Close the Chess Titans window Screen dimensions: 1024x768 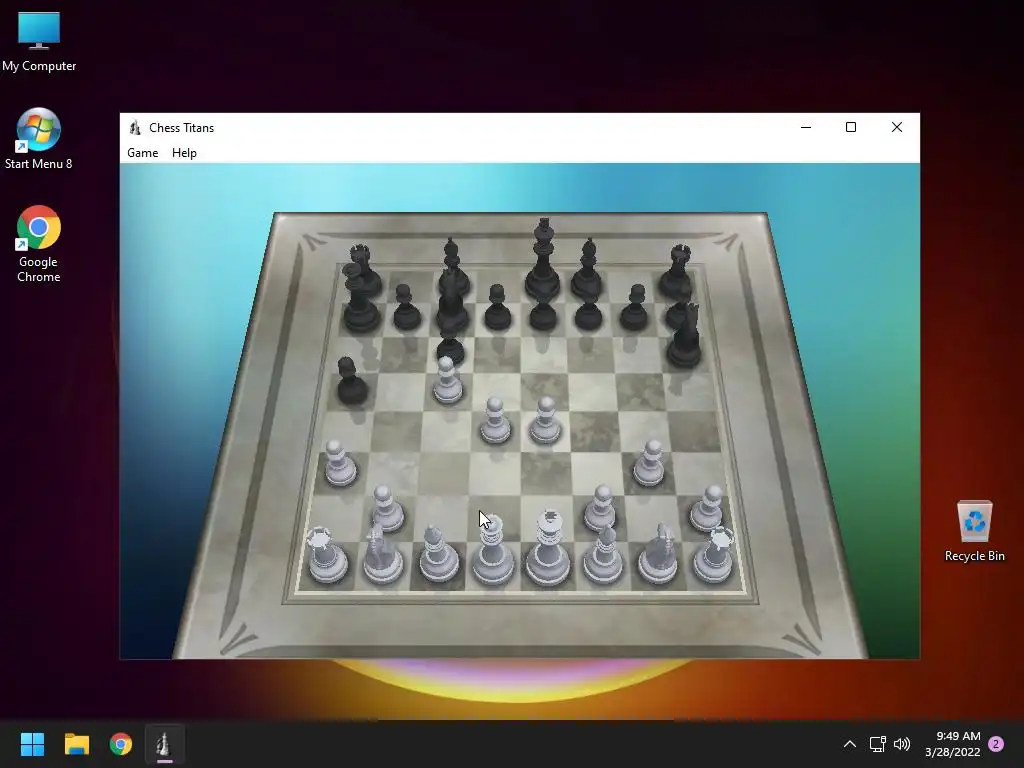tap(897, 127)
